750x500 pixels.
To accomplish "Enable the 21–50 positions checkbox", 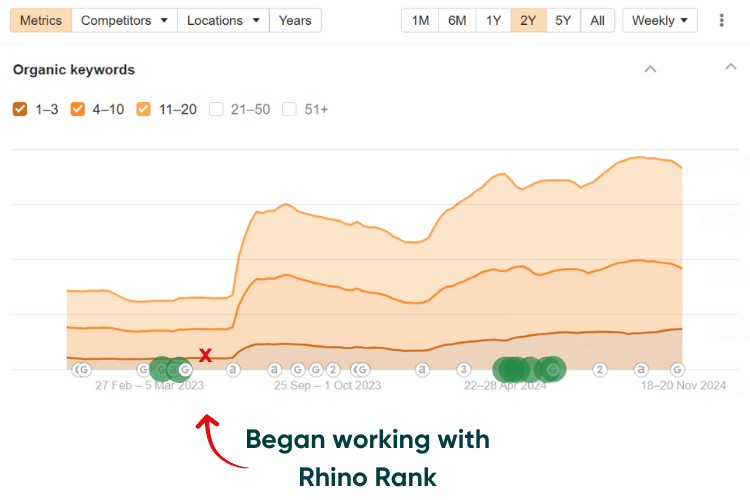I will coord(216,109).
